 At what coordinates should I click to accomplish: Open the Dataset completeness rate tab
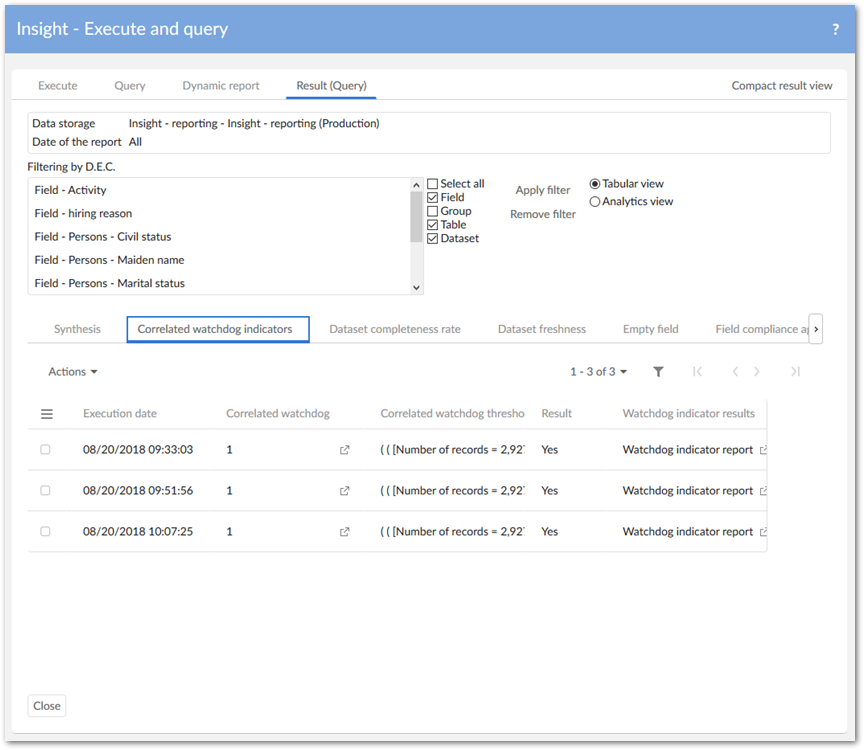[x=395, y=329]
